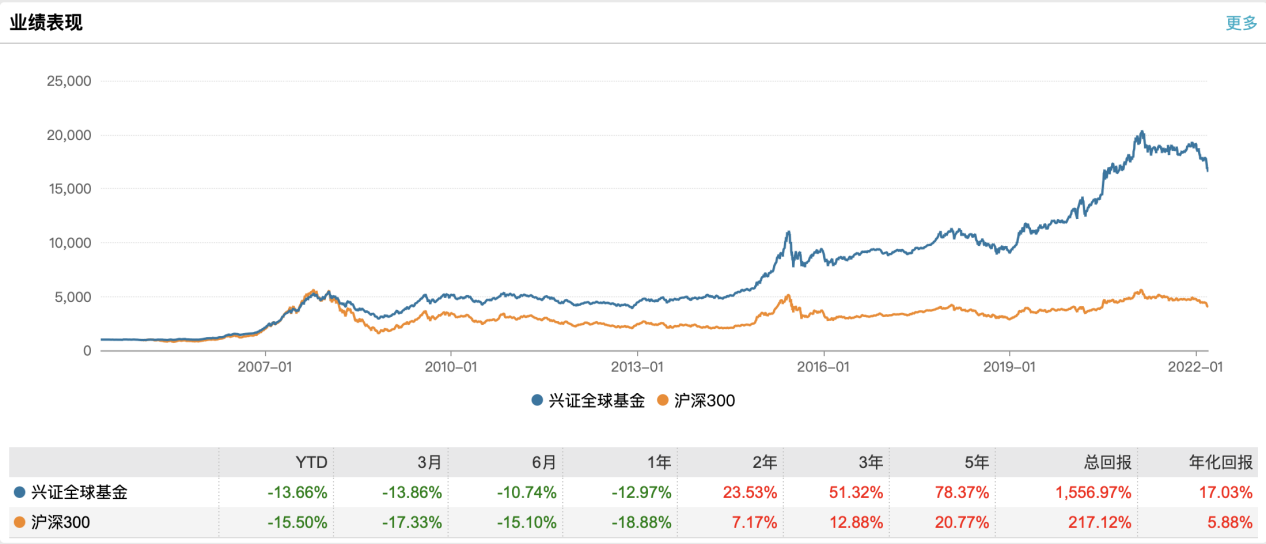The height and width of the screenshot is (544, 1266).
Task: Click the 20,000 y-axis label
Action: pyautogui.click(x=69, y=135)
